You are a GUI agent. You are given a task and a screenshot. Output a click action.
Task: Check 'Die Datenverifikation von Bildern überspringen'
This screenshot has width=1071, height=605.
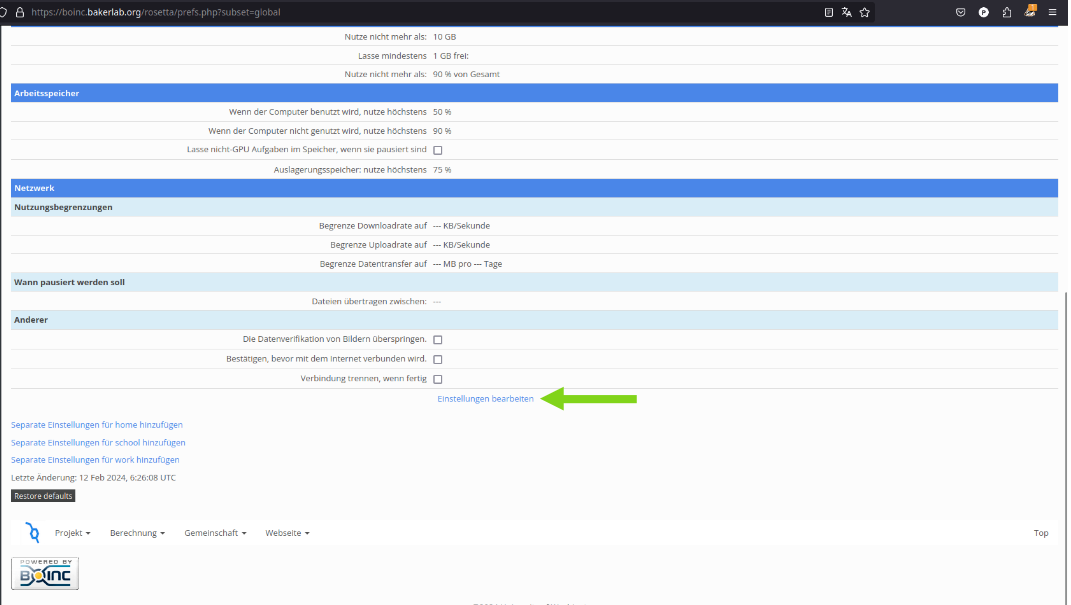coord(437,340)
